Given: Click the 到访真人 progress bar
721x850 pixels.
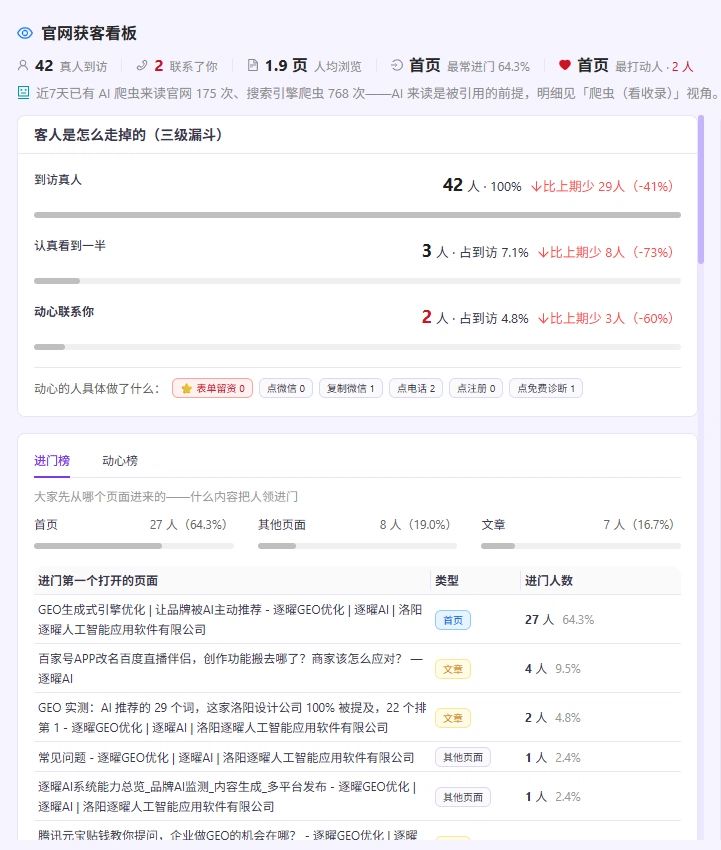Looking at the screenshot, I should click(357, 215).
